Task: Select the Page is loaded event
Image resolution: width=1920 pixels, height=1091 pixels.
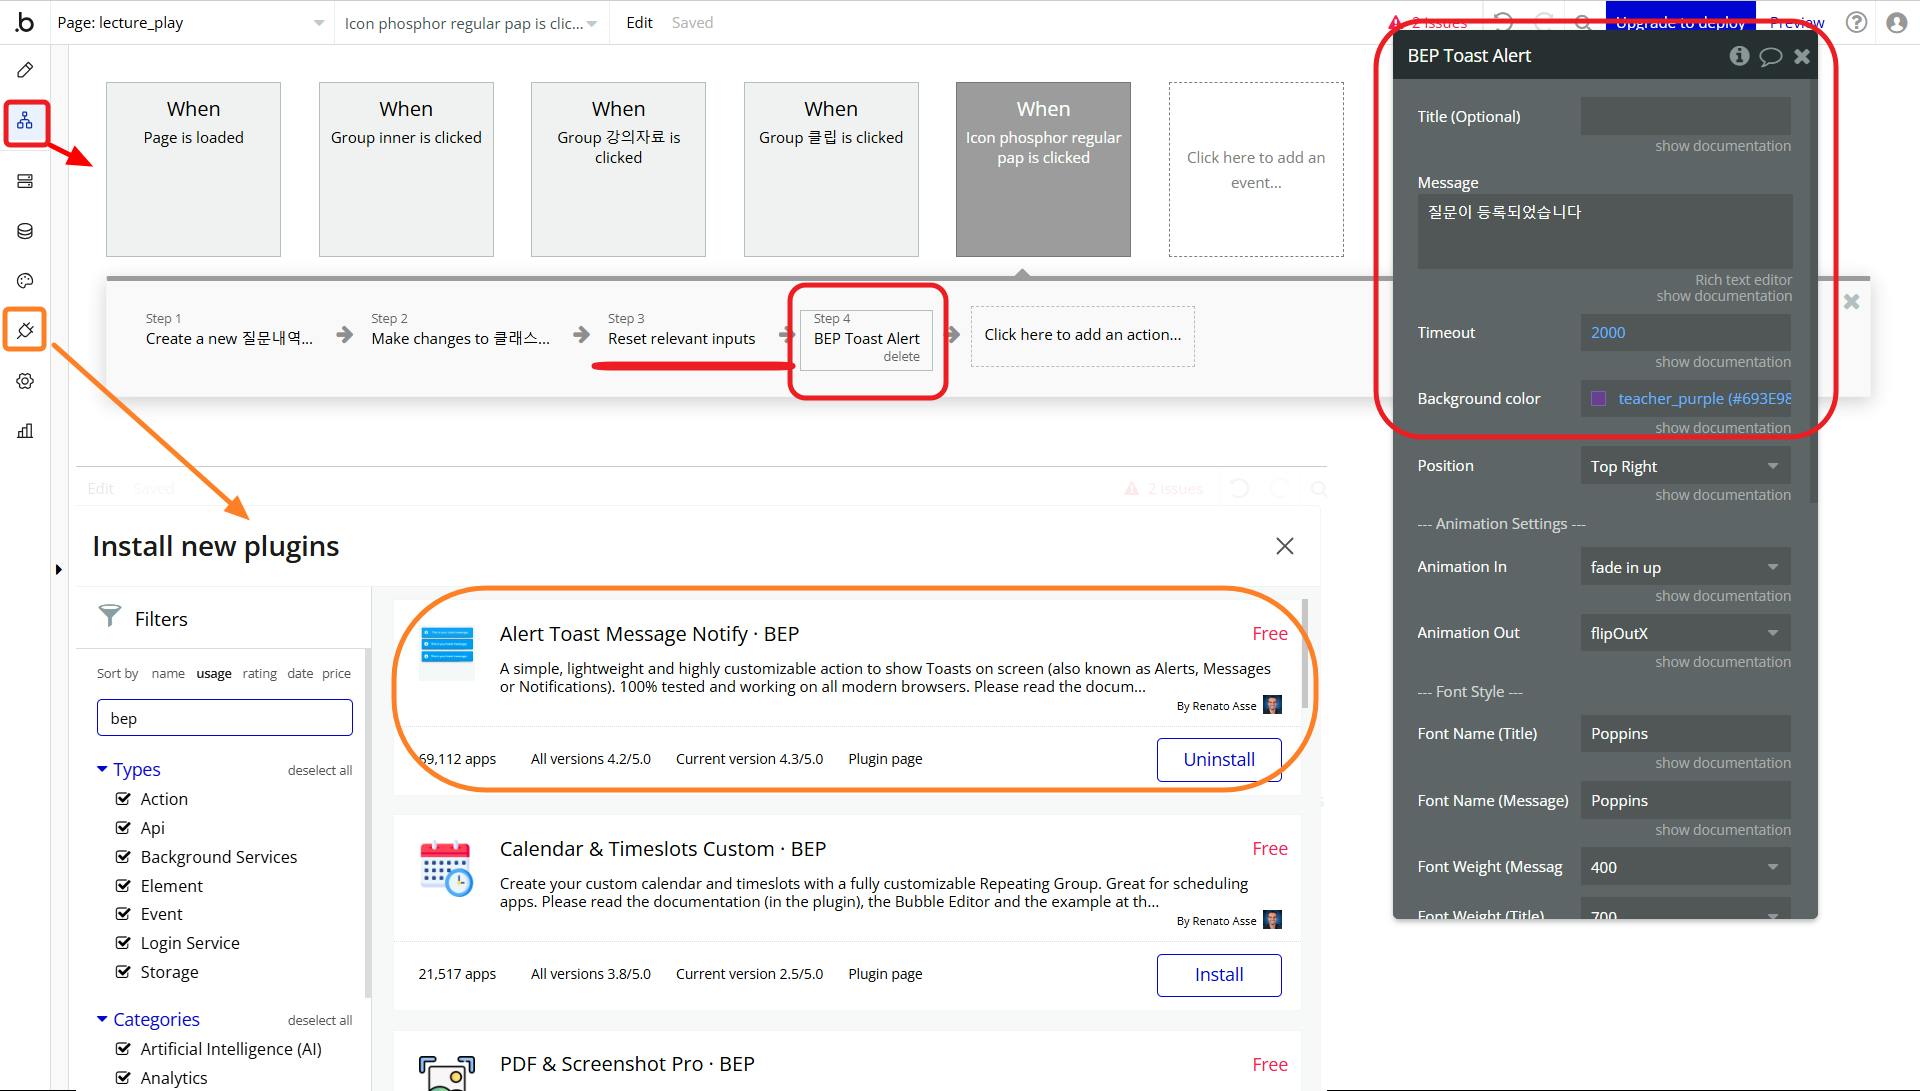Action: 193,169
